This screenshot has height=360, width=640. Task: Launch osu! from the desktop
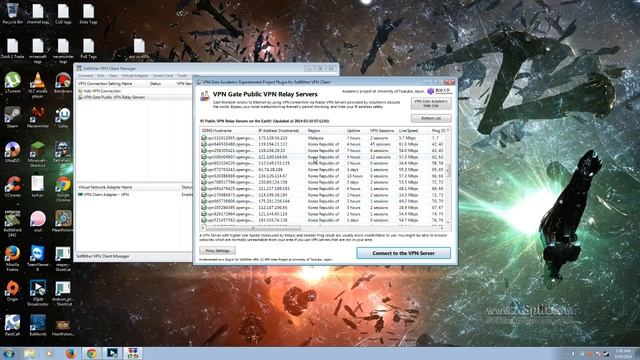(38, 222)
